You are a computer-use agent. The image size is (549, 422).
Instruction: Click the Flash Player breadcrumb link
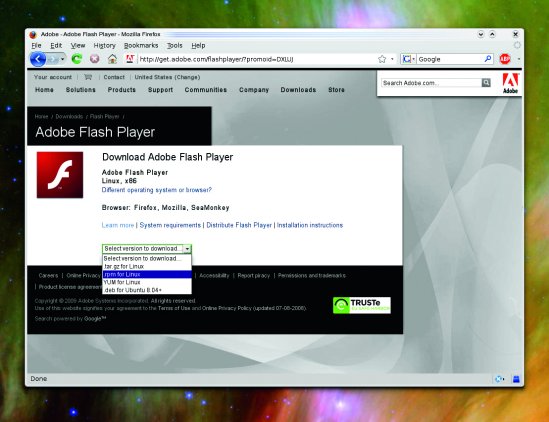click(x=104, y=116)
